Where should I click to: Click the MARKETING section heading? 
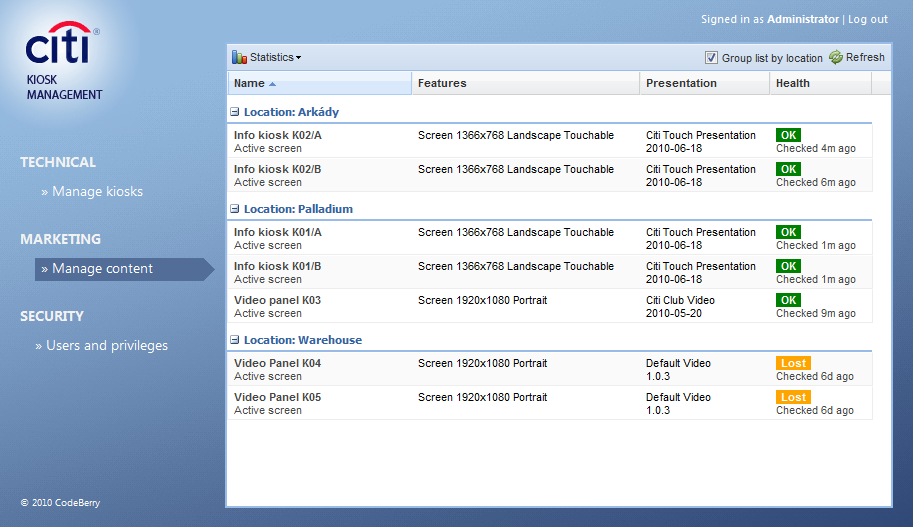[61, 239]
